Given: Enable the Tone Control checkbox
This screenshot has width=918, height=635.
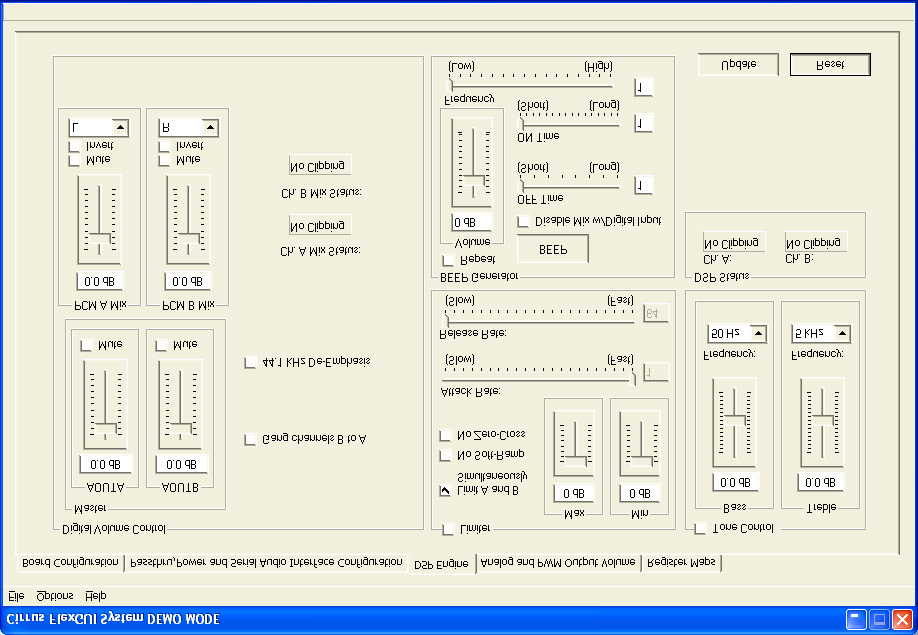Looking at the screenshot, I should [700, 526].
